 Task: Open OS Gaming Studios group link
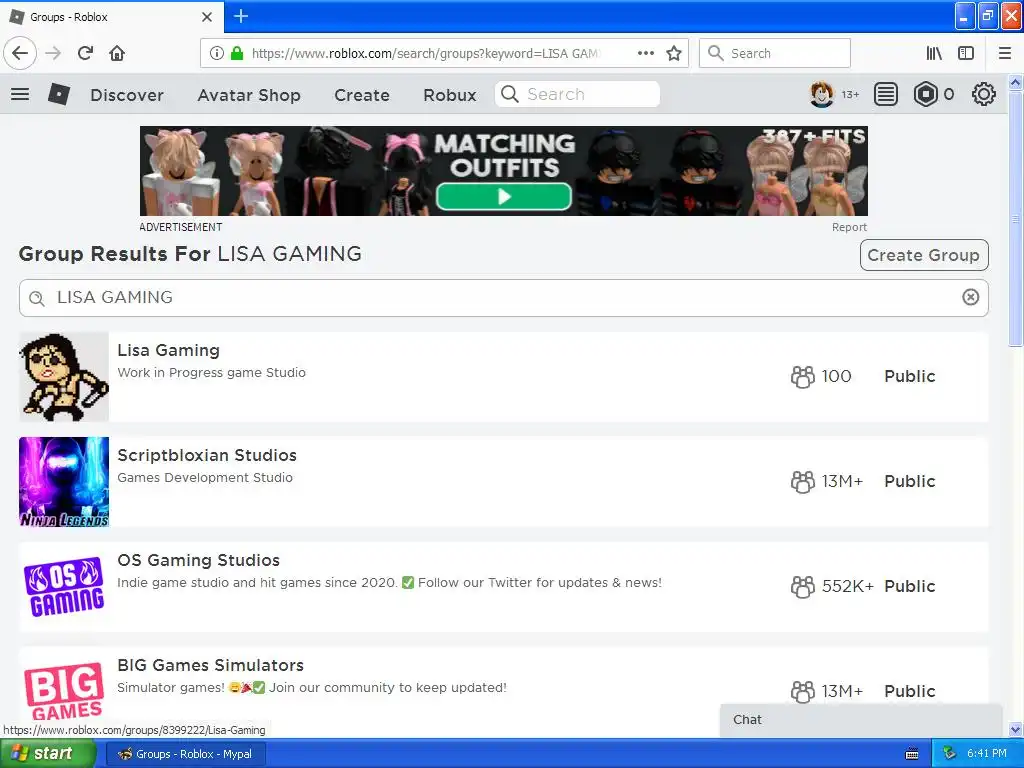[199, 560]
